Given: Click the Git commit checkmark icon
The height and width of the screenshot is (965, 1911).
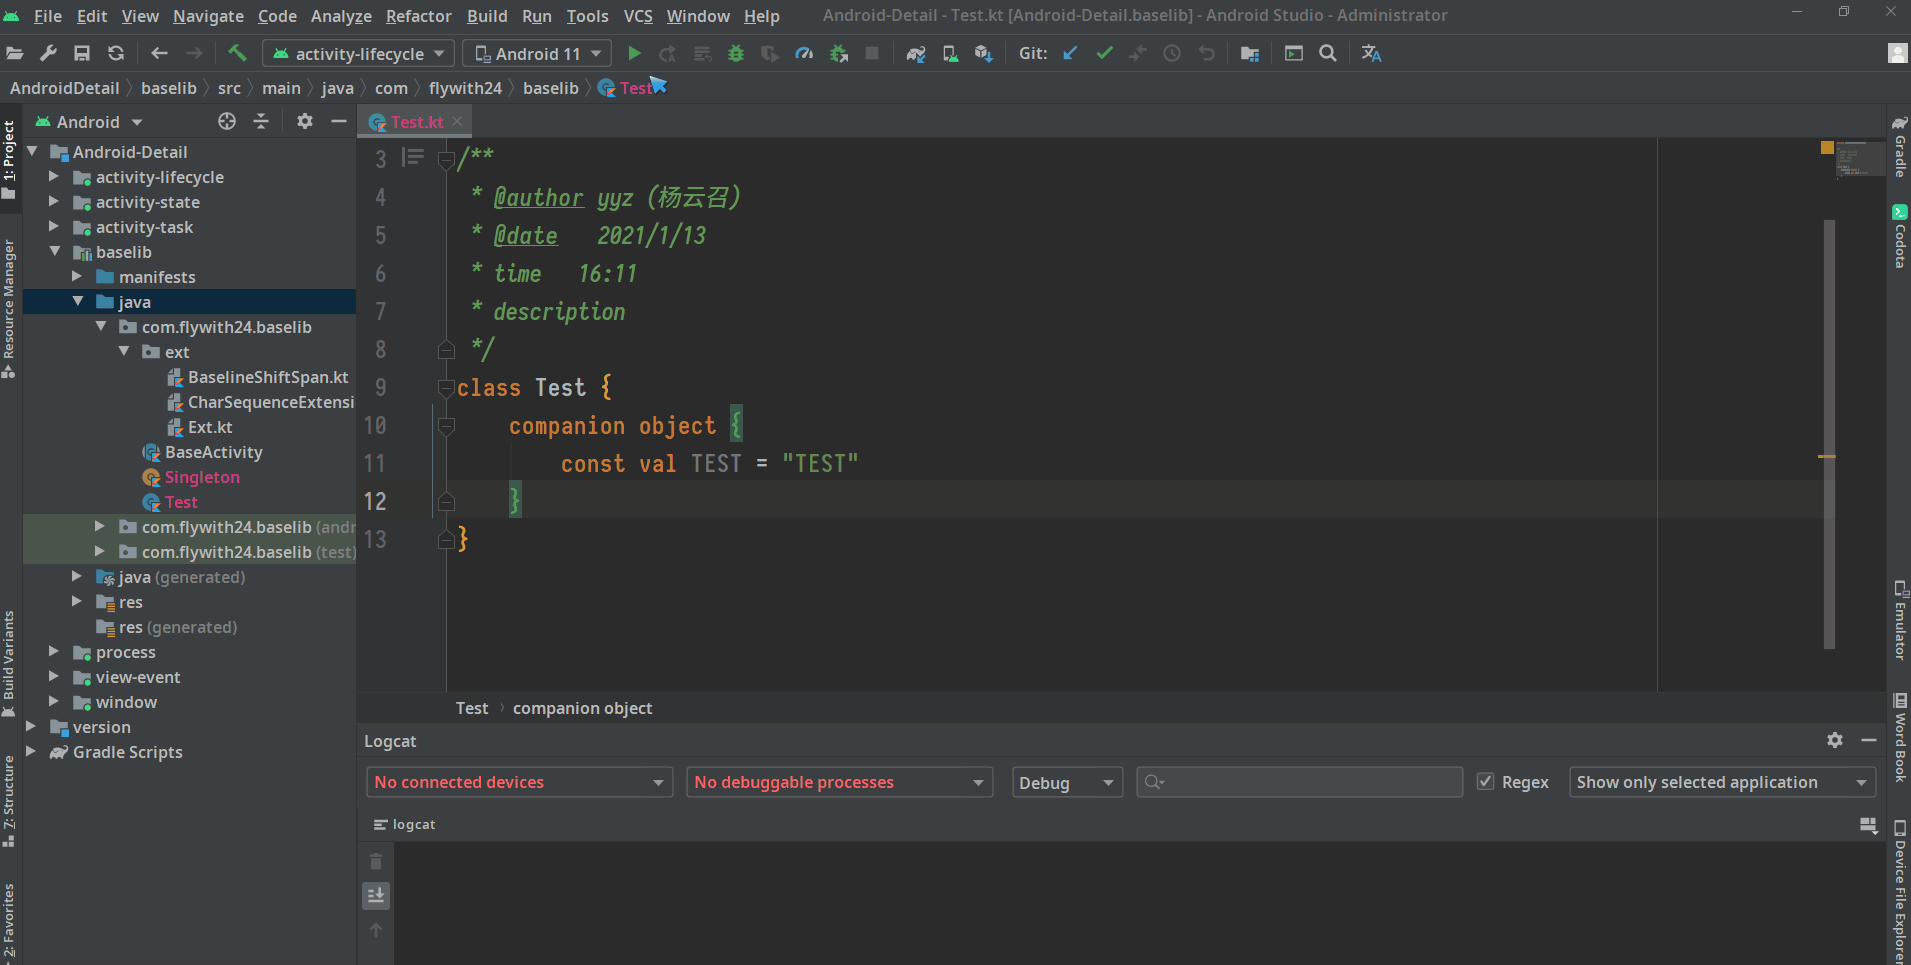Looking at the screenshot, I should pyautogui.click(x=1104, y=53).
